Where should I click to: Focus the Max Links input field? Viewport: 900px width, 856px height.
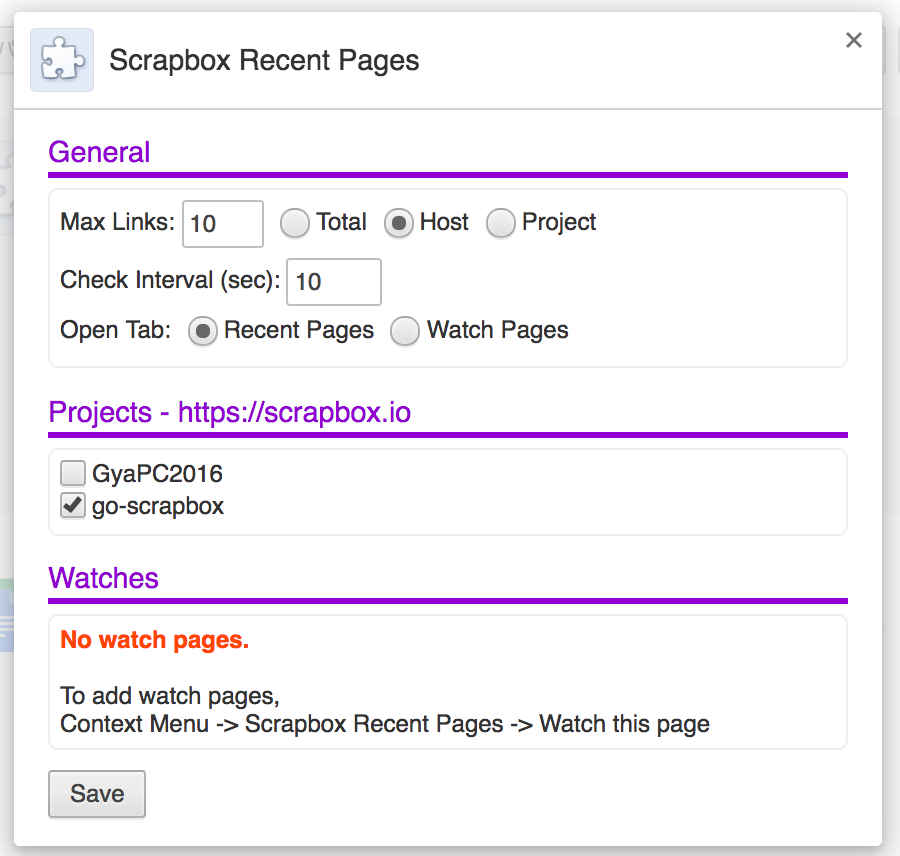click(223, 224)
